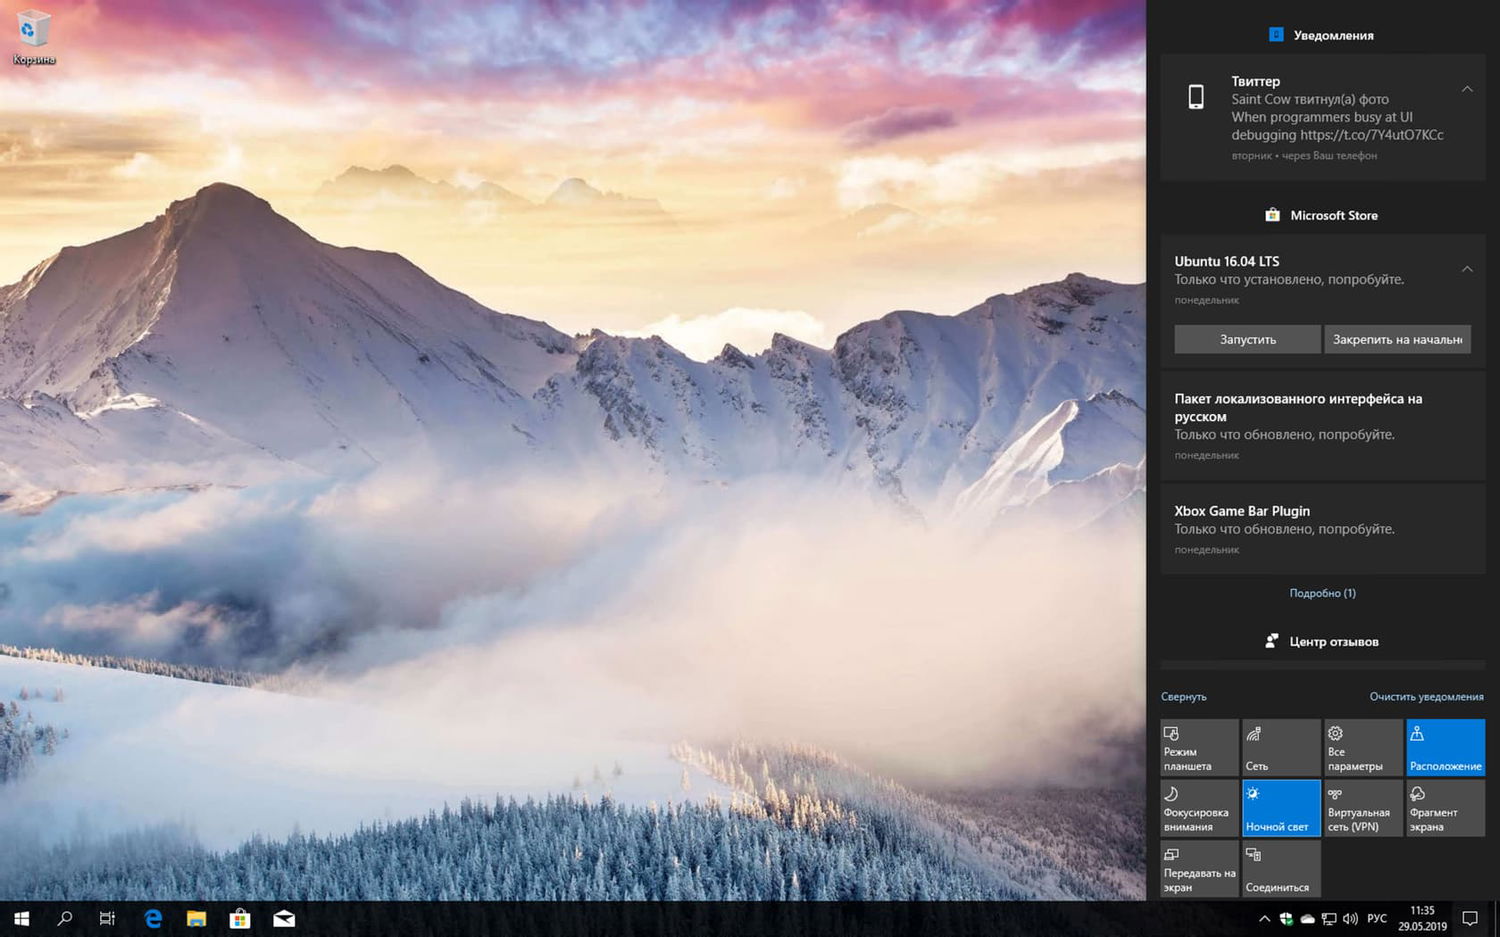Screen dimensions: 1500x937
Task: Toggle the Режим планшета quick action tile
Action: pos(1199,747)
